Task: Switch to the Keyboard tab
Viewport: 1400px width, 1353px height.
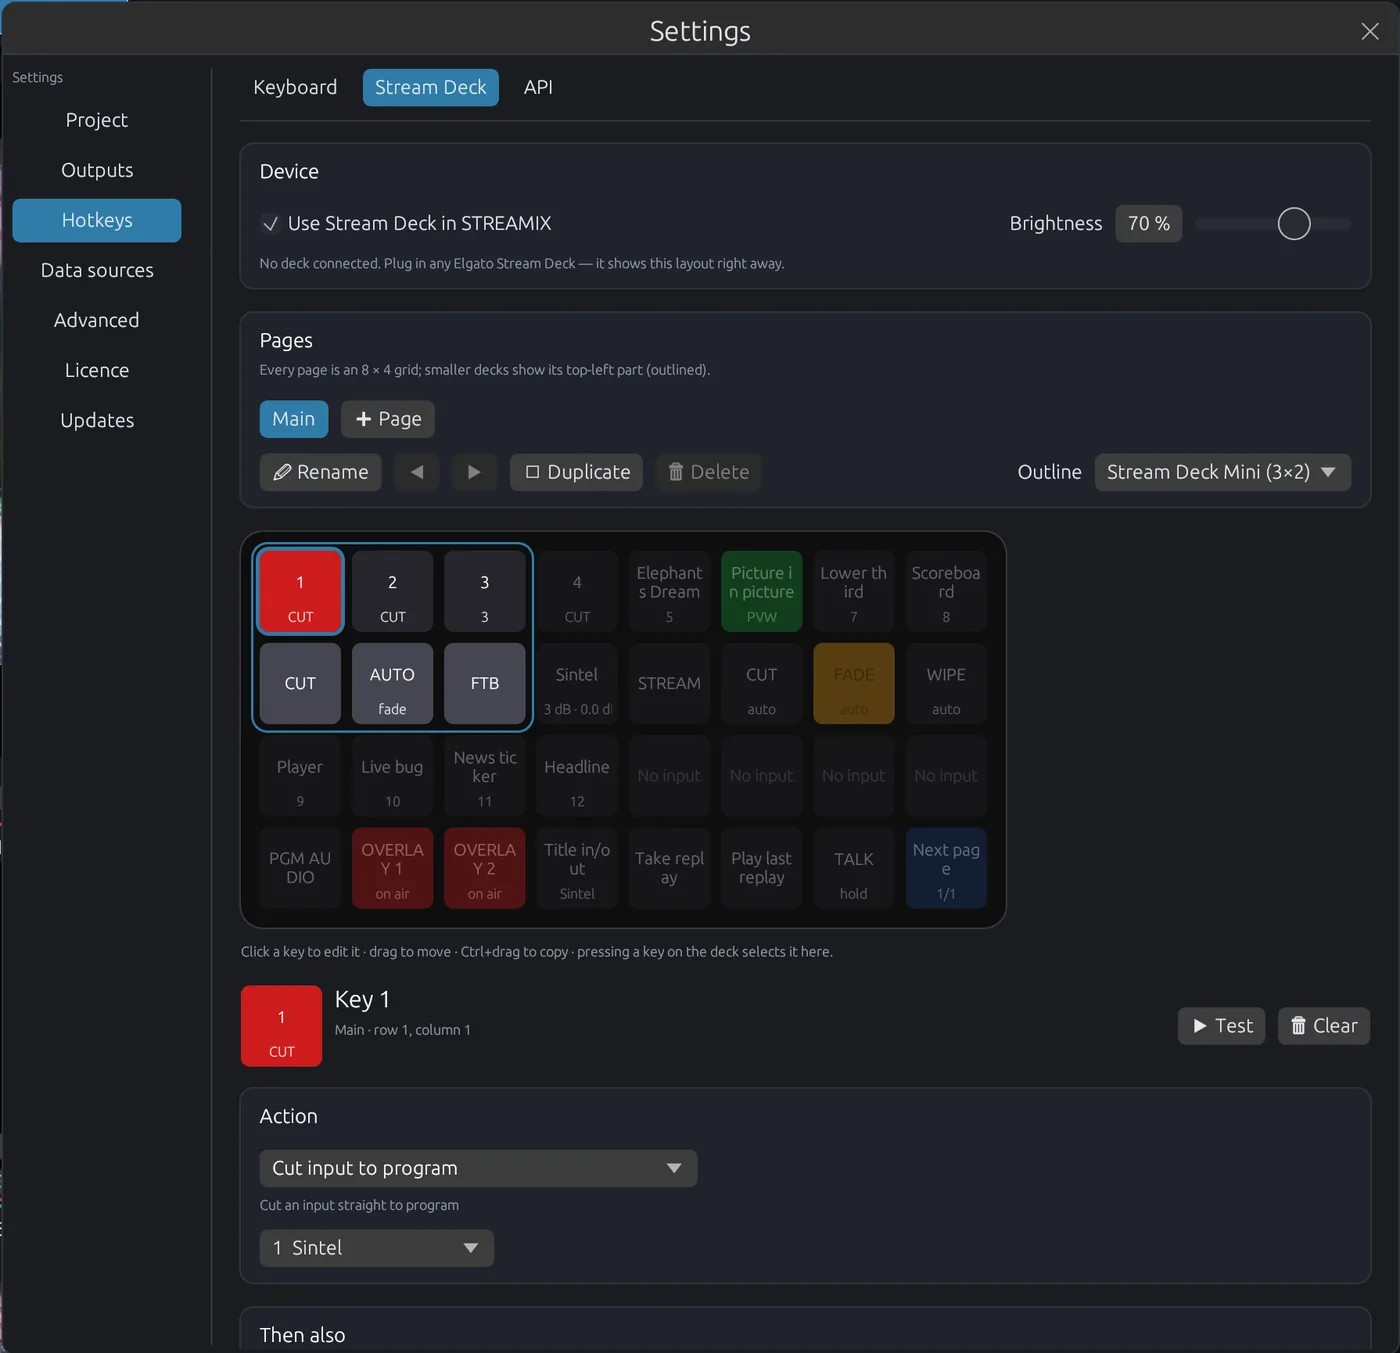Action: tap(295, 87)
